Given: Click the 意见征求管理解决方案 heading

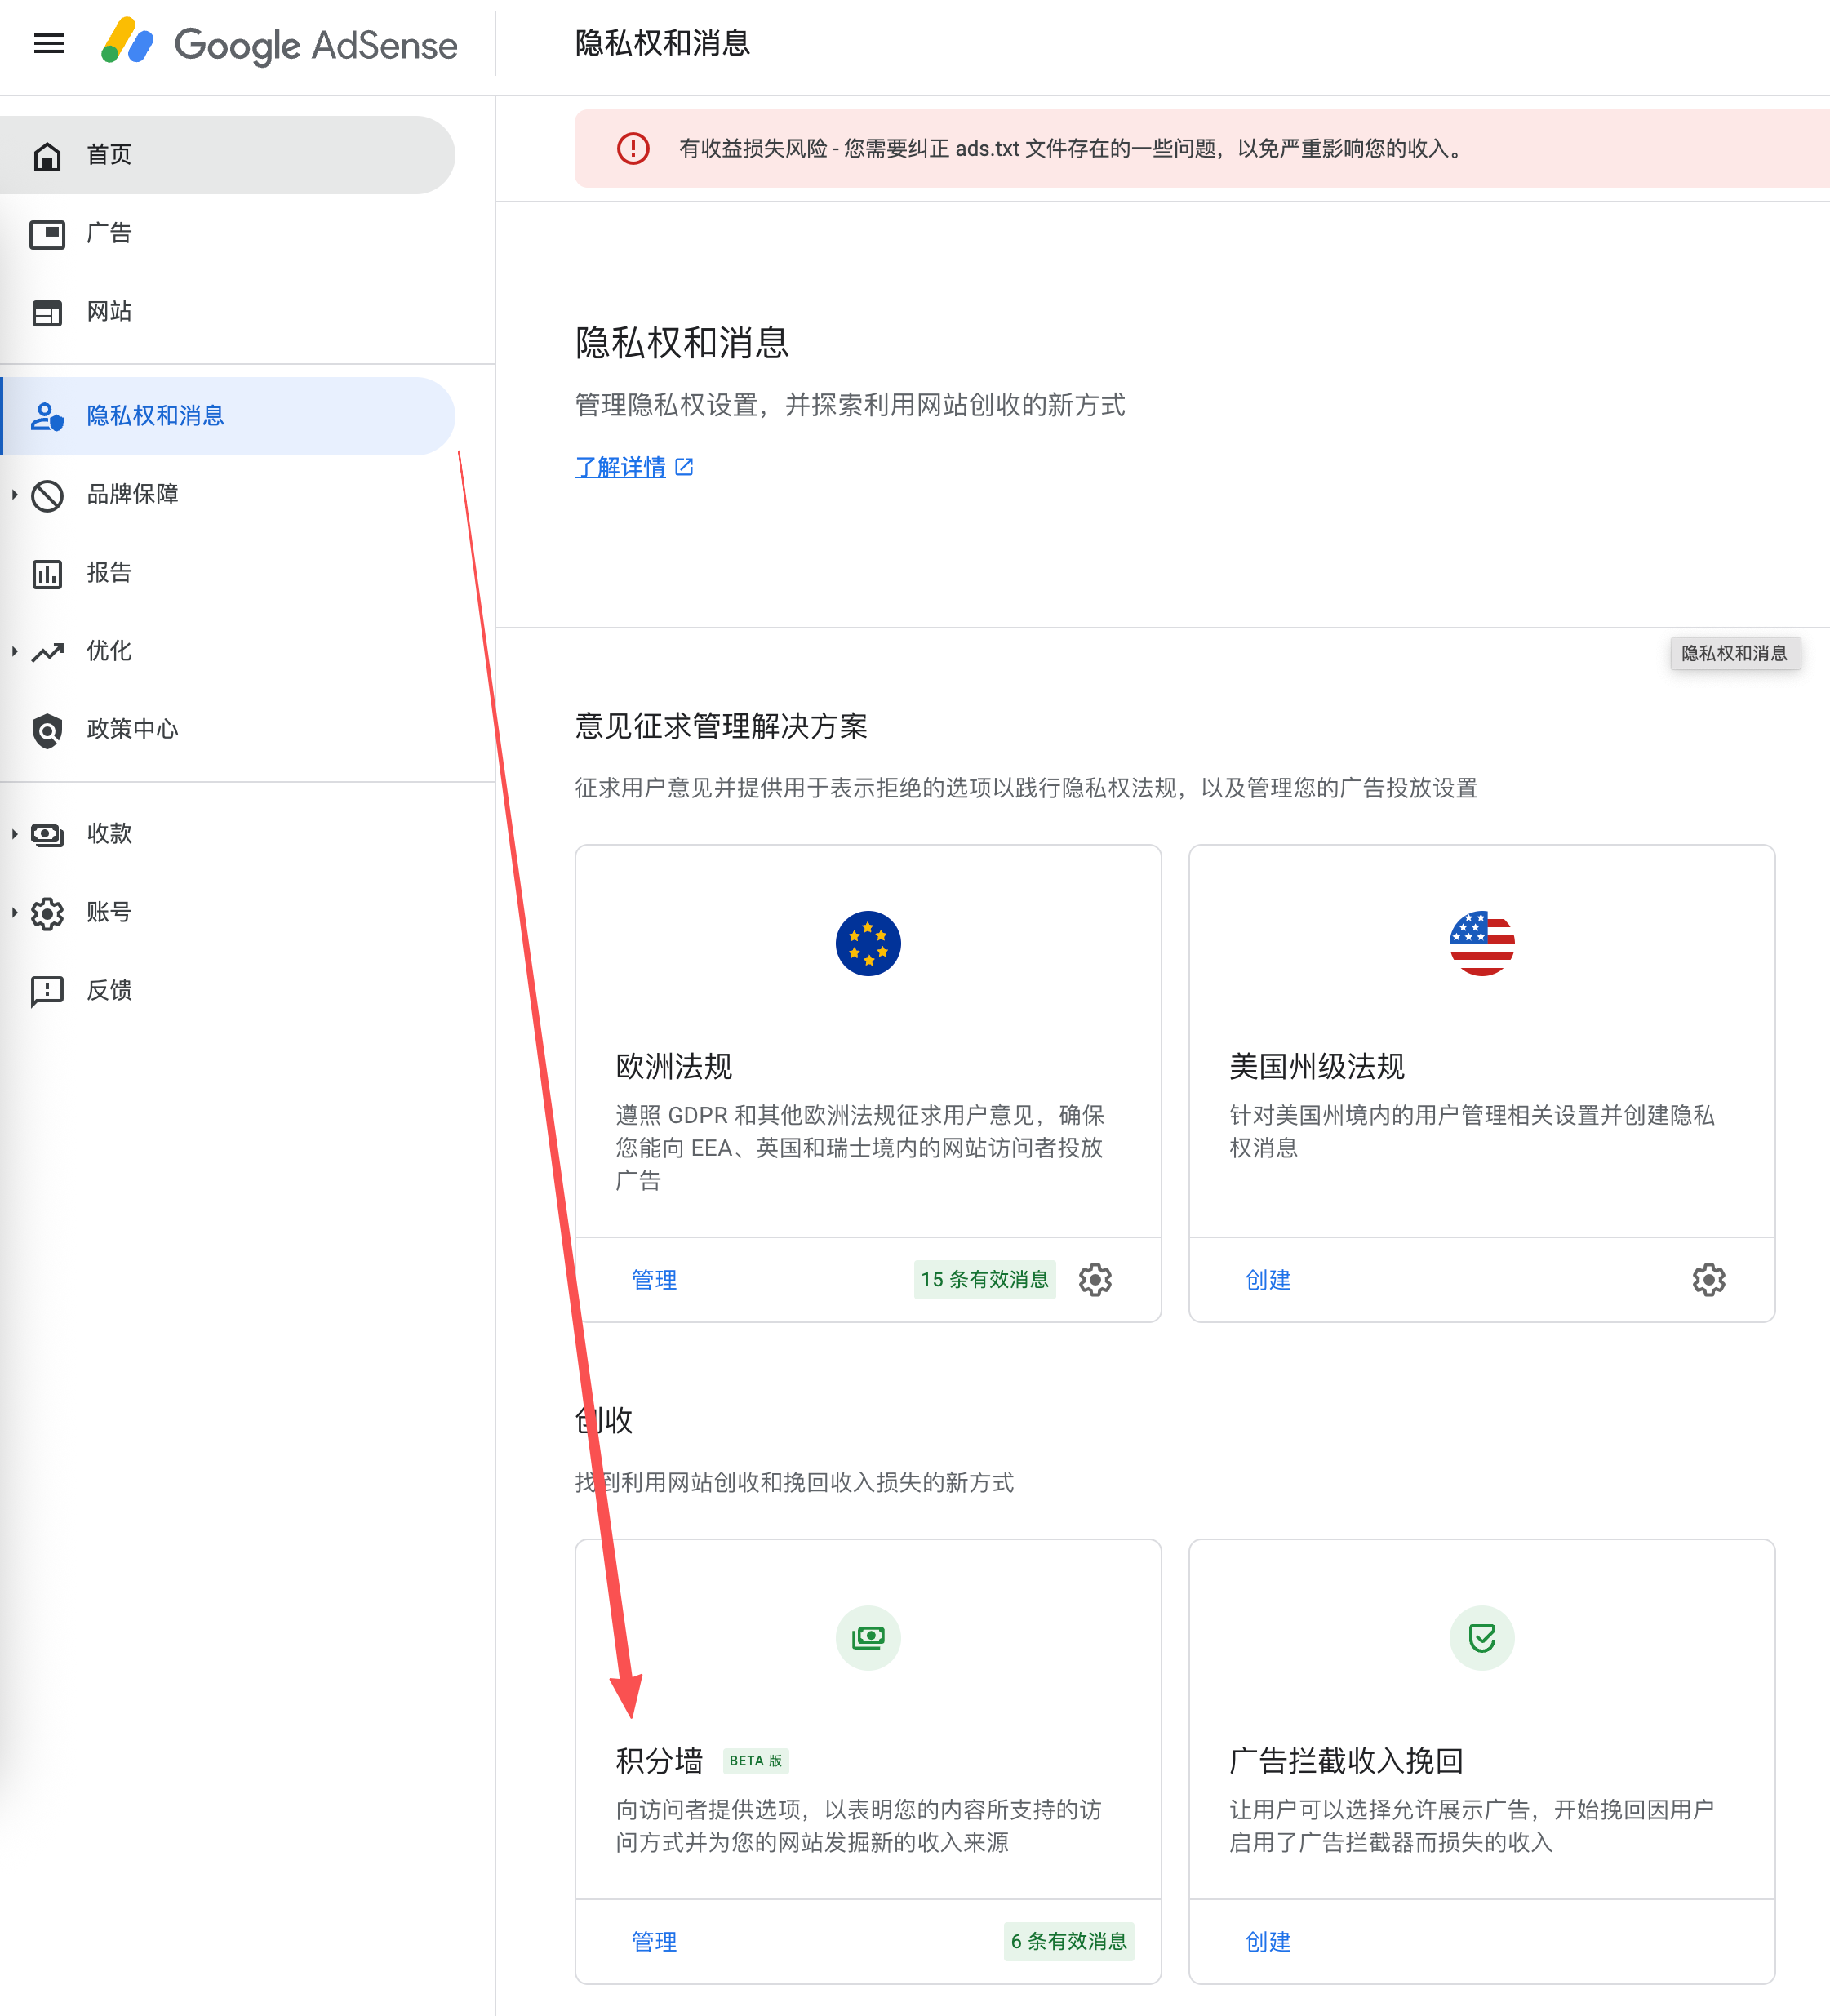Looking at the screenshot, I should 721,726.
